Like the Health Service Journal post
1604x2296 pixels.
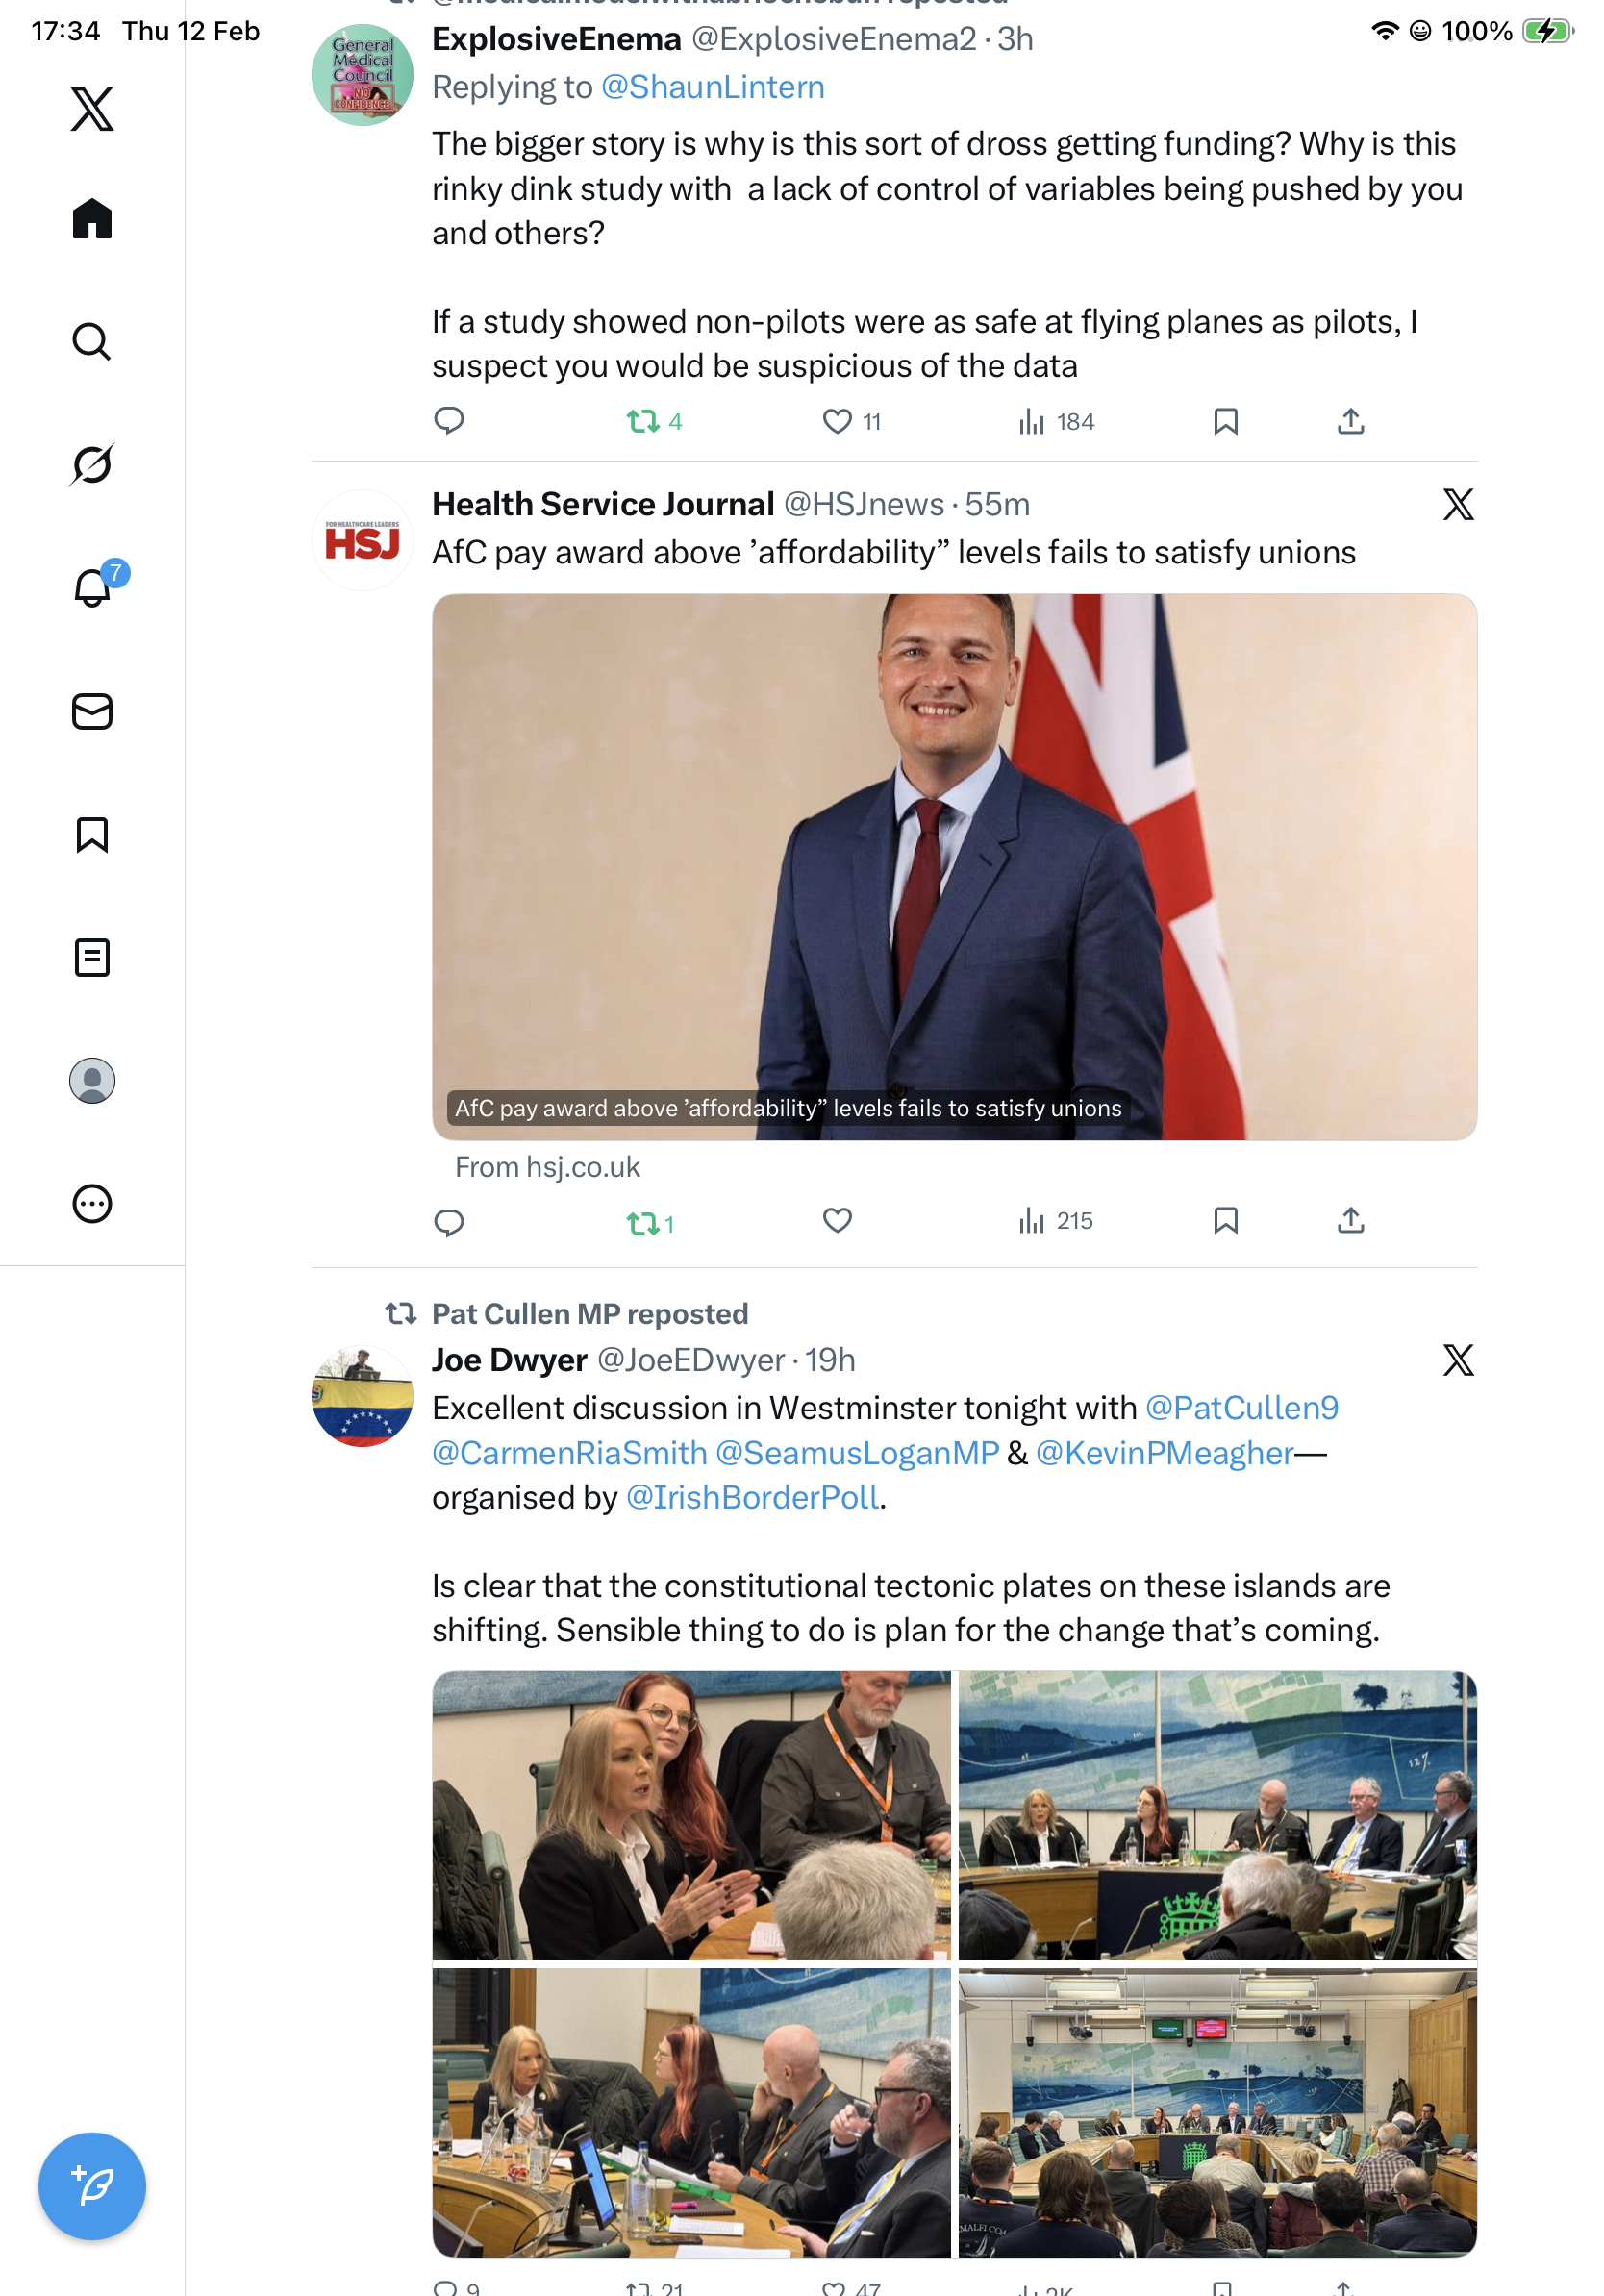[x=837, y=1220]
